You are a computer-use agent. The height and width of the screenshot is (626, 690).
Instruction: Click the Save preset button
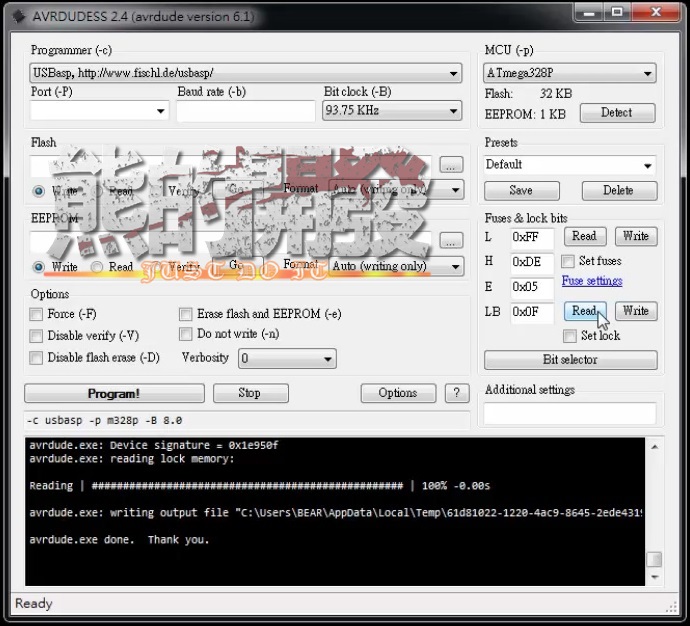point(521,190)
